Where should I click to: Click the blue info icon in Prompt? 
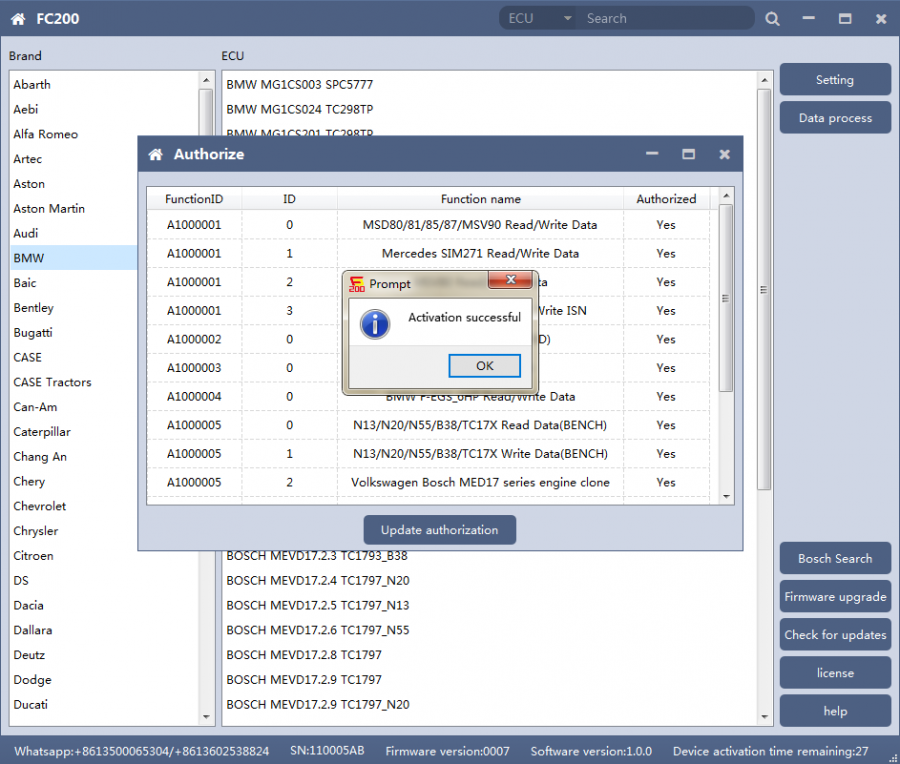tap(375, 323)
